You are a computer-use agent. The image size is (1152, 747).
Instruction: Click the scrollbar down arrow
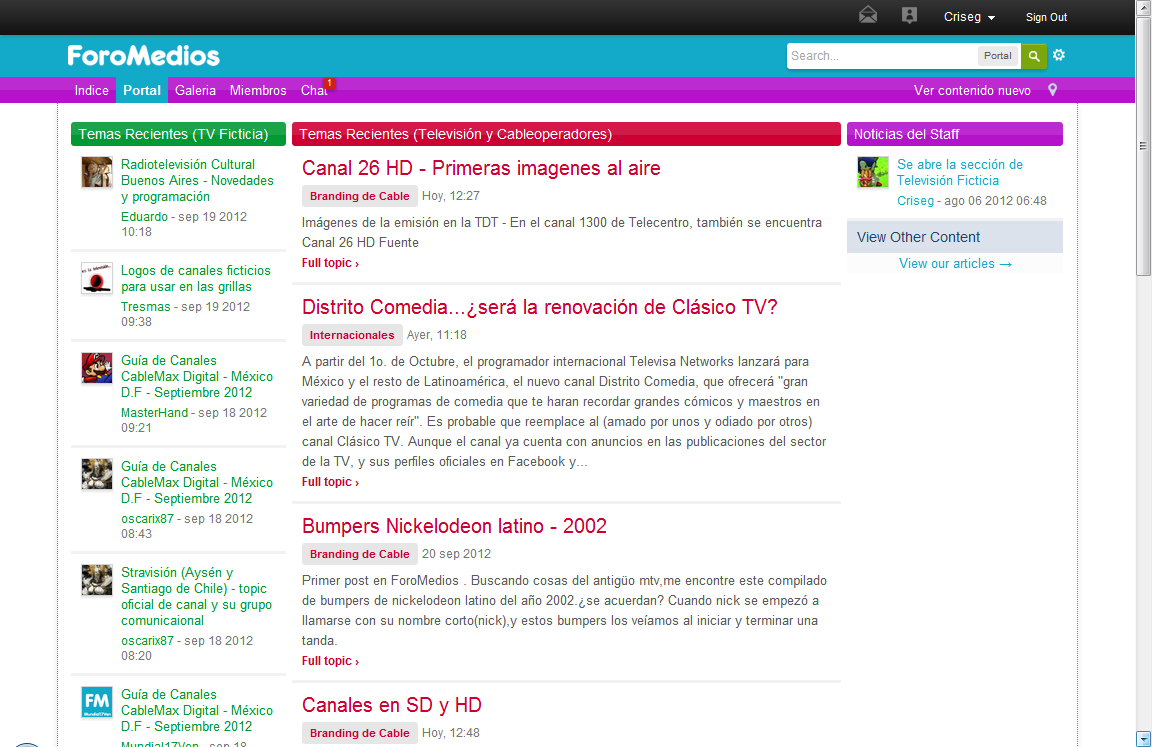pyautogui.click(x=1143, y=738)
